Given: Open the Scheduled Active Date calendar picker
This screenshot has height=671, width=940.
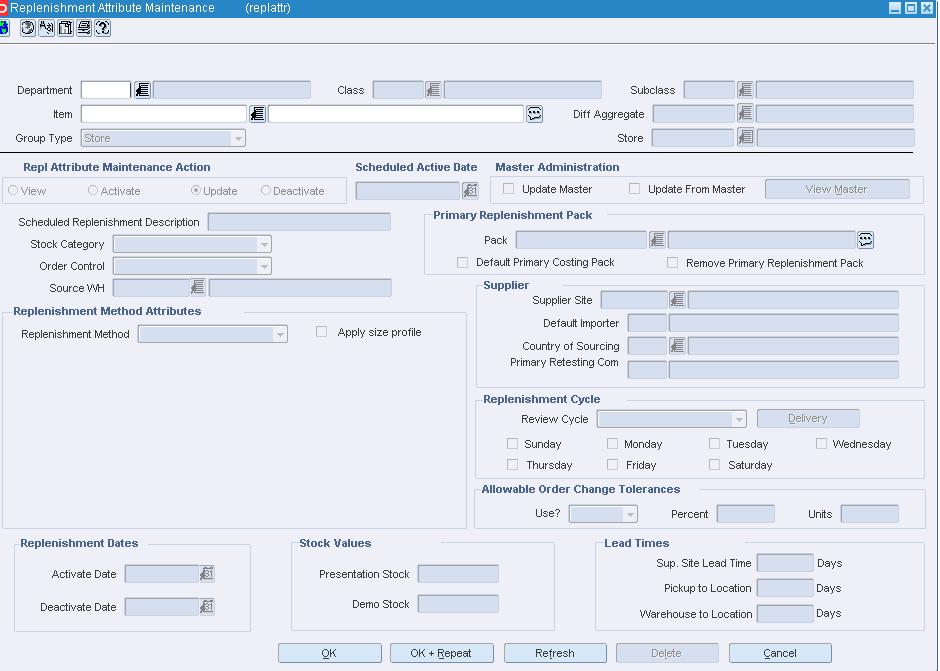Looking at the screenshot, I should click(470, 190).
